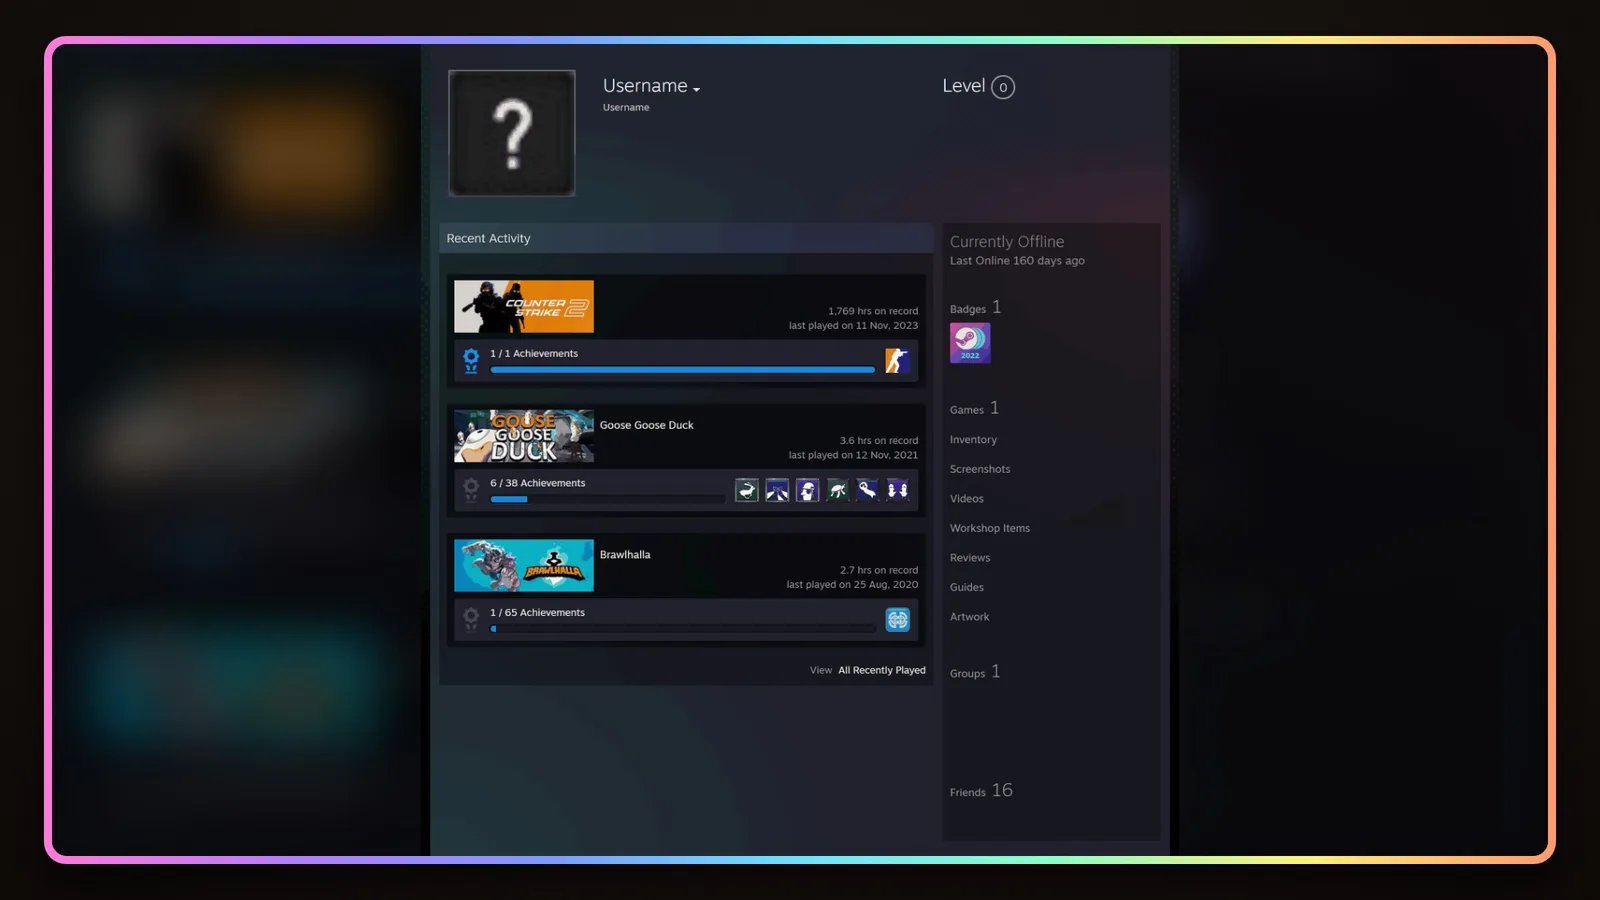Open the Username dropdown arrow
The width and height of the screenshot is (1600, 900).
tap(696, 90)
